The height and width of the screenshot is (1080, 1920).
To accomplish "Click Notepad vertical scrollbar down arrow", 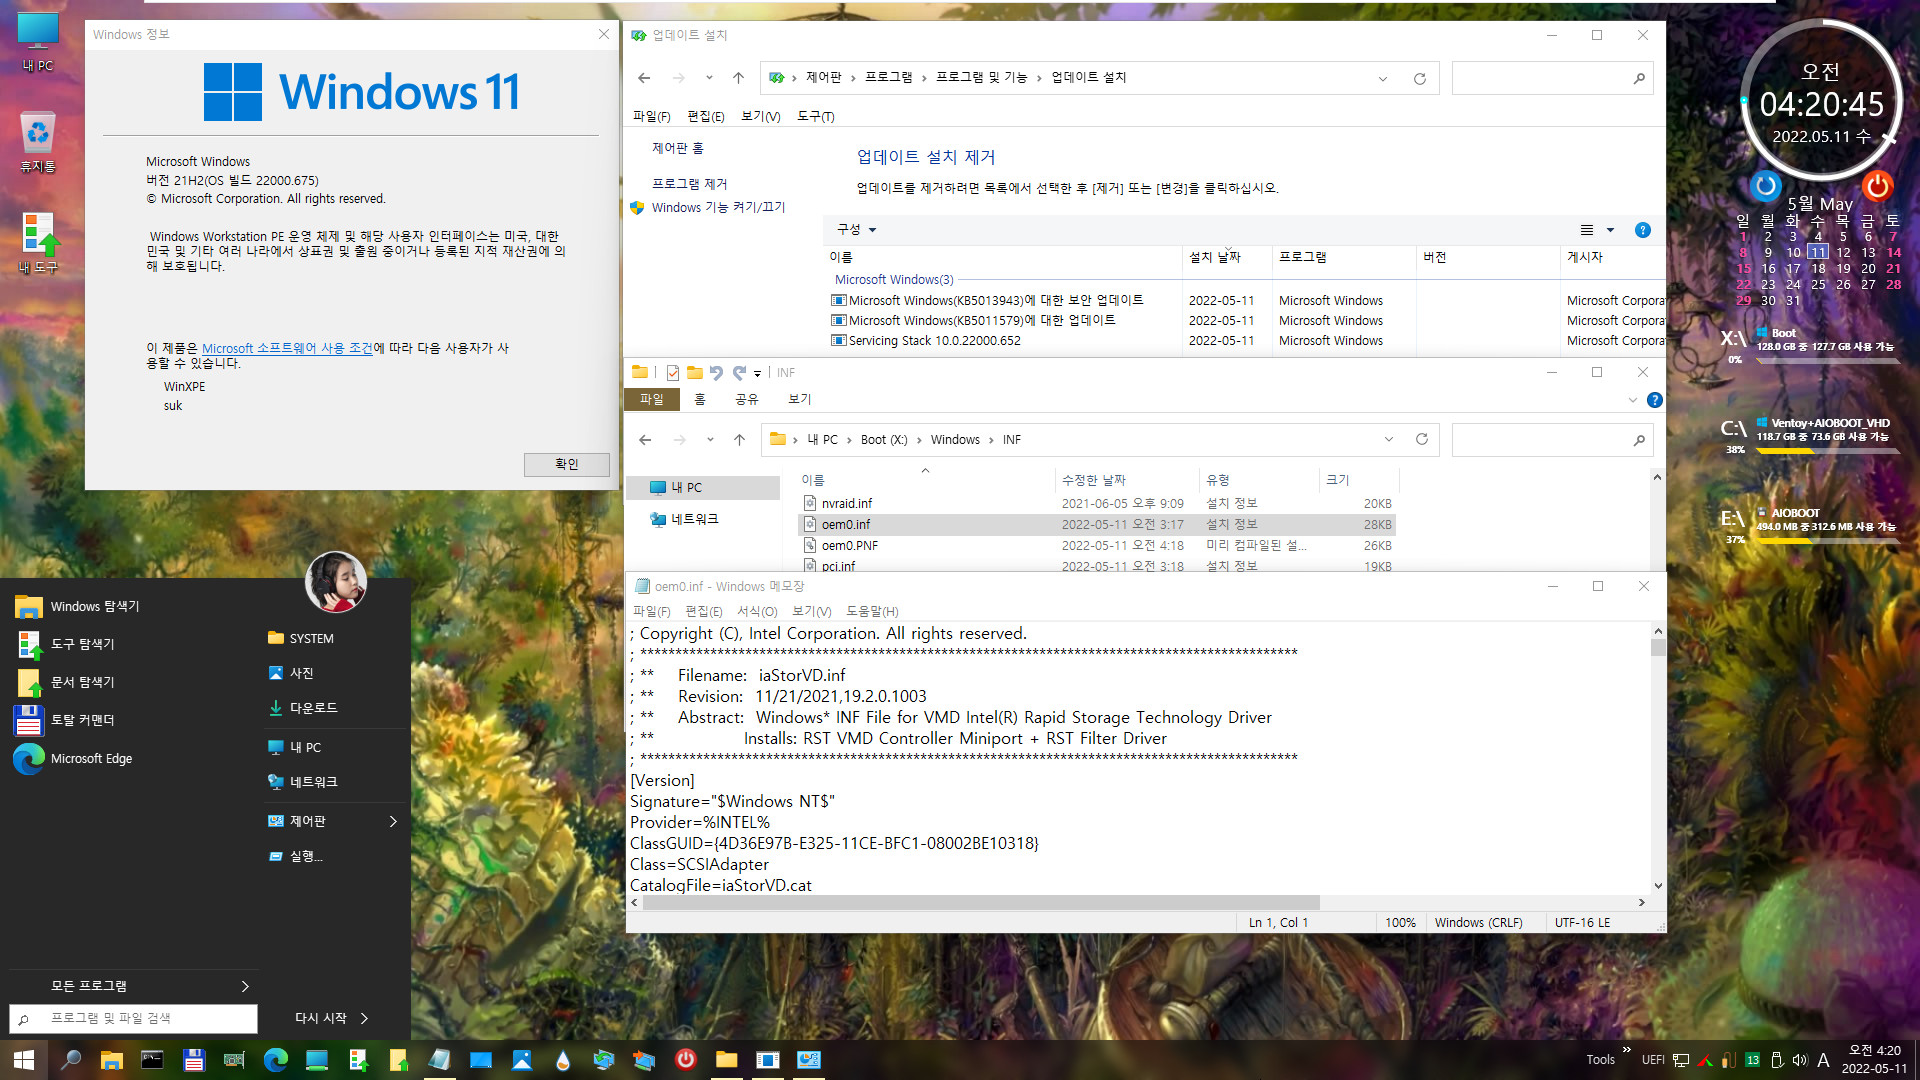I will tap(1658, 886).
